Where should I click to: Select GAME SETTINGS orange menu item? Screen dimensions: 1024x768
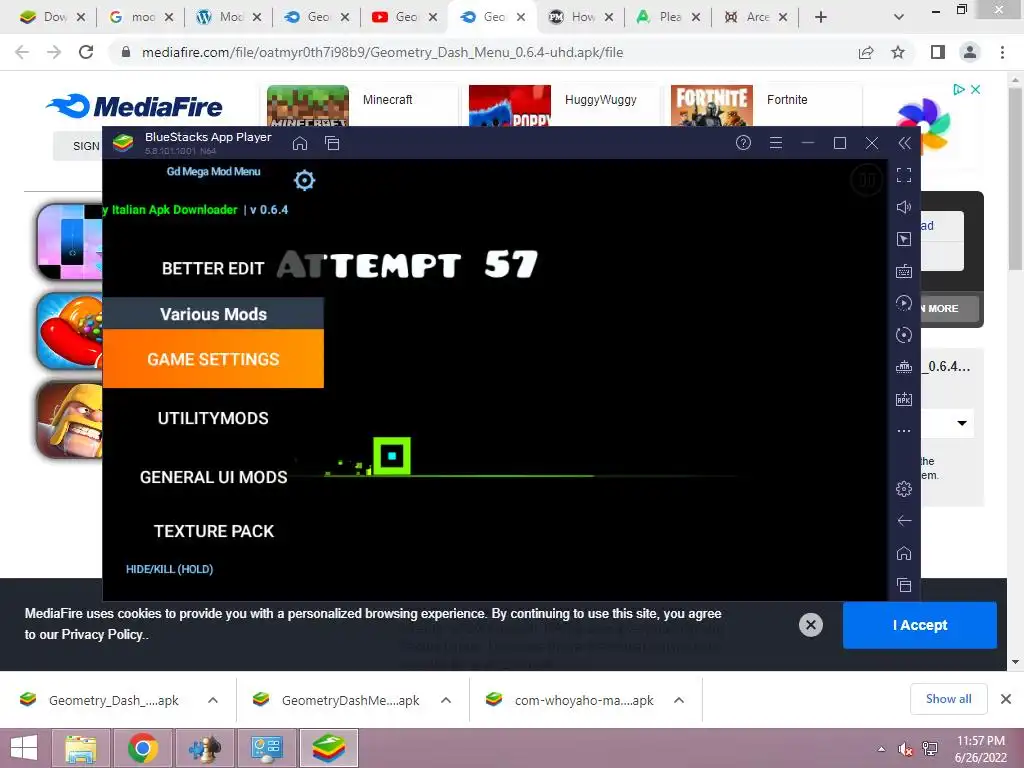pyautogui.click(x=213, y=359)
